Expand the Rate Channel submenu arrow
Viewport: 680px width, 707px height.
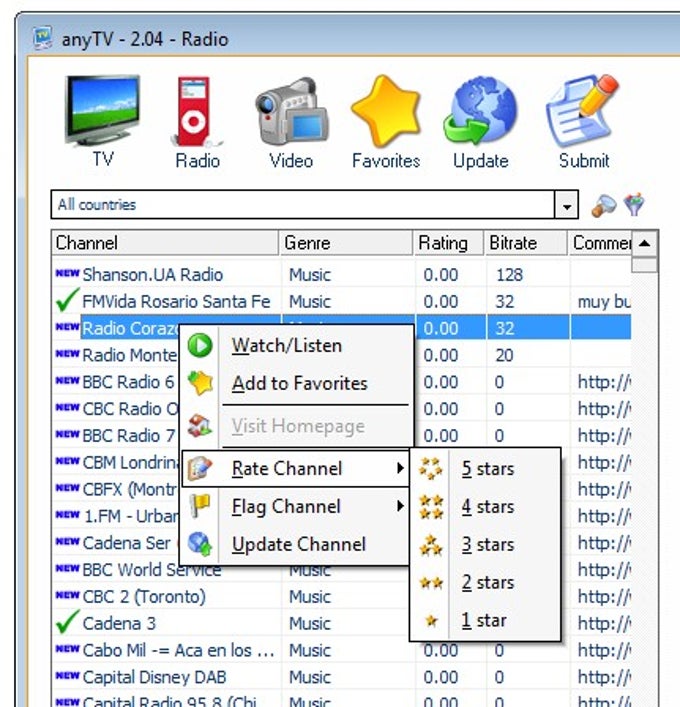(400, 468)
